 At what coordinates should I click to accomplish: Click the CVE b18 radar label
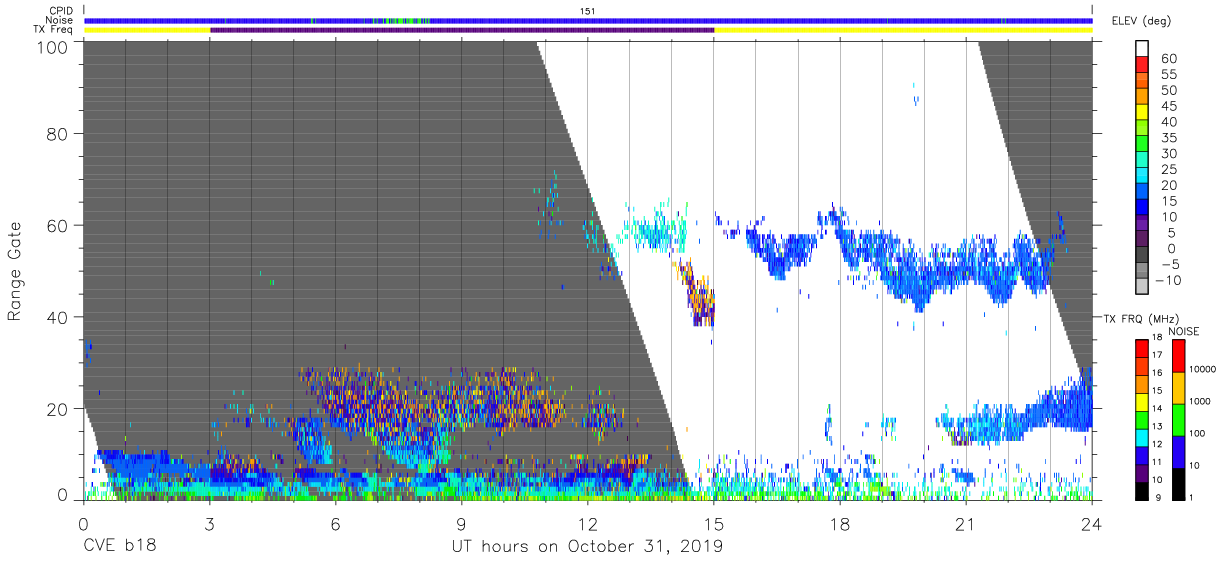click(119, 547)
